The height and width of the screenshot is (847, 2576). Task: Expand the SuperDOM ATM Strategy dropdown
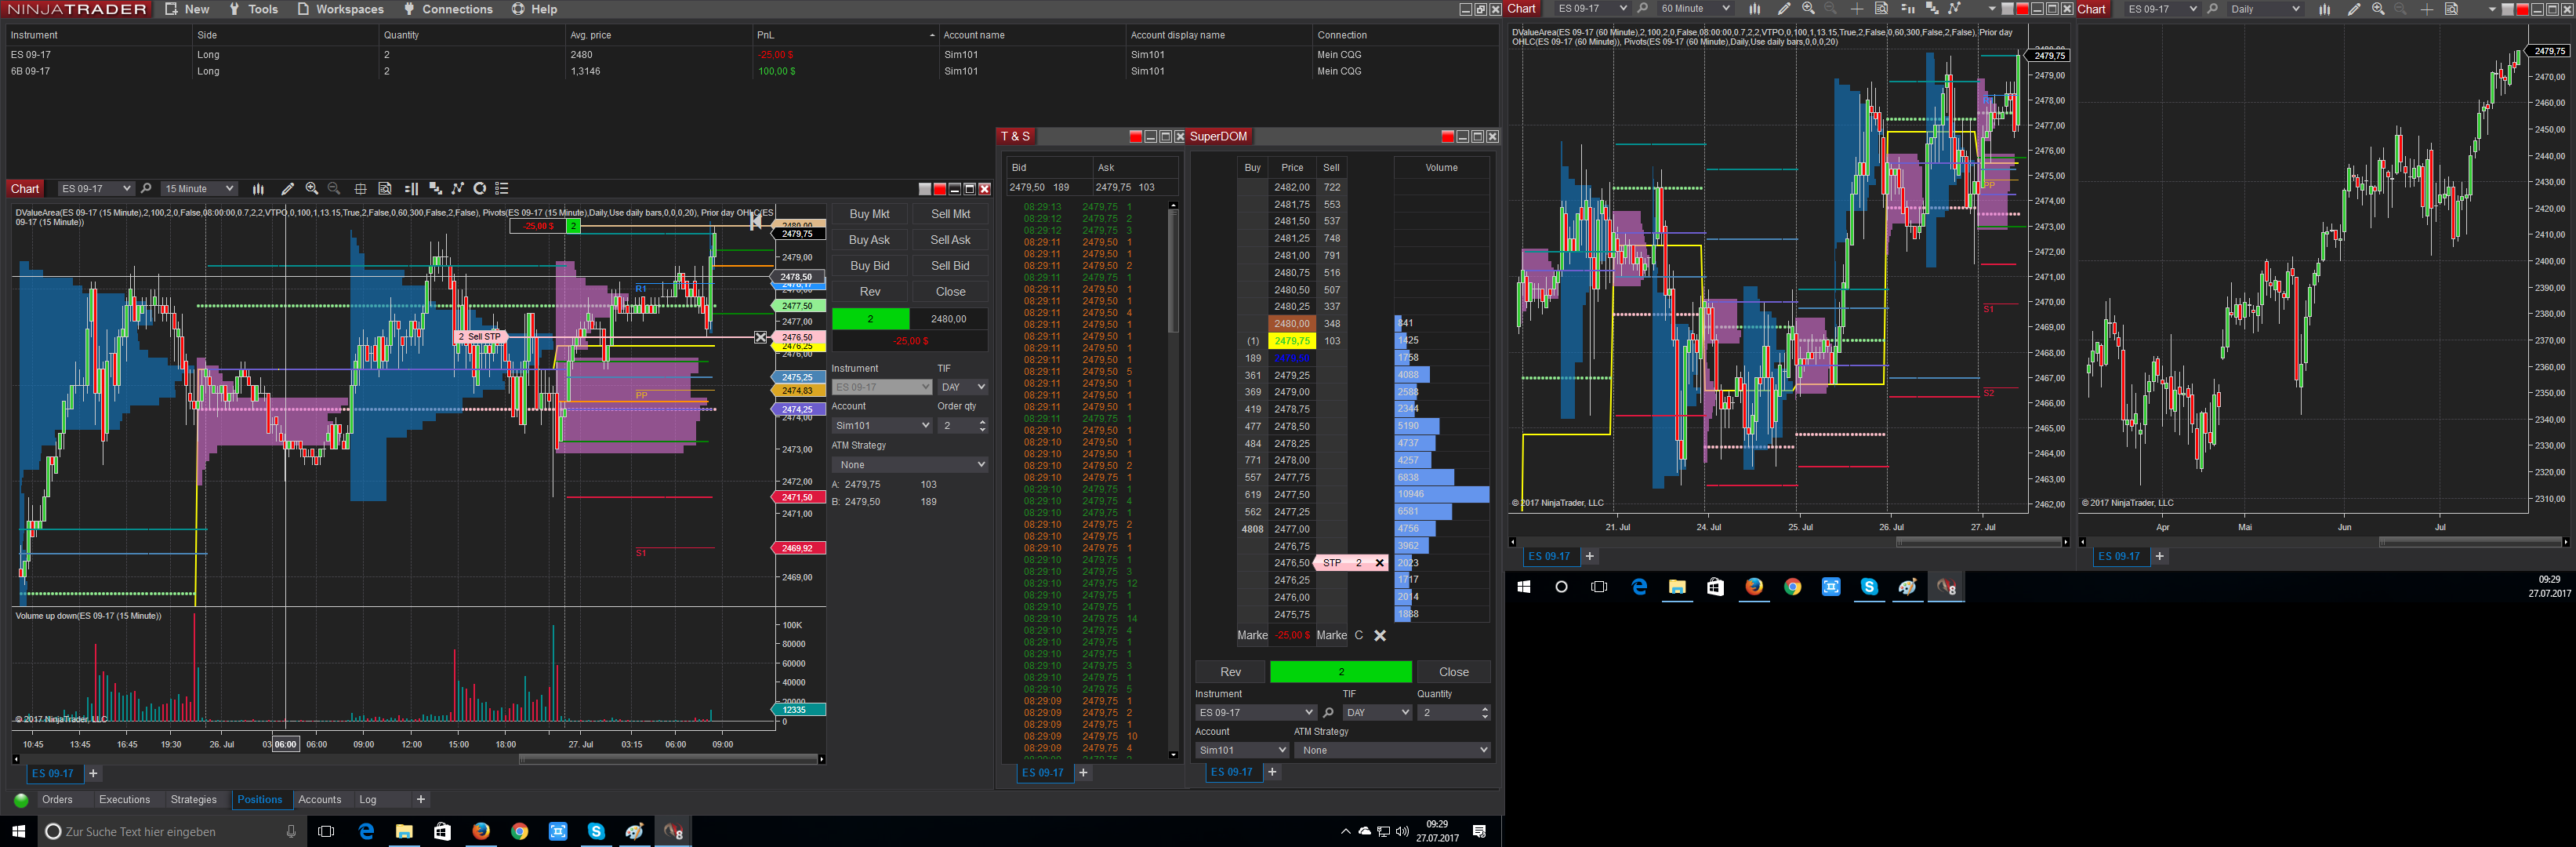point(1392,750)
